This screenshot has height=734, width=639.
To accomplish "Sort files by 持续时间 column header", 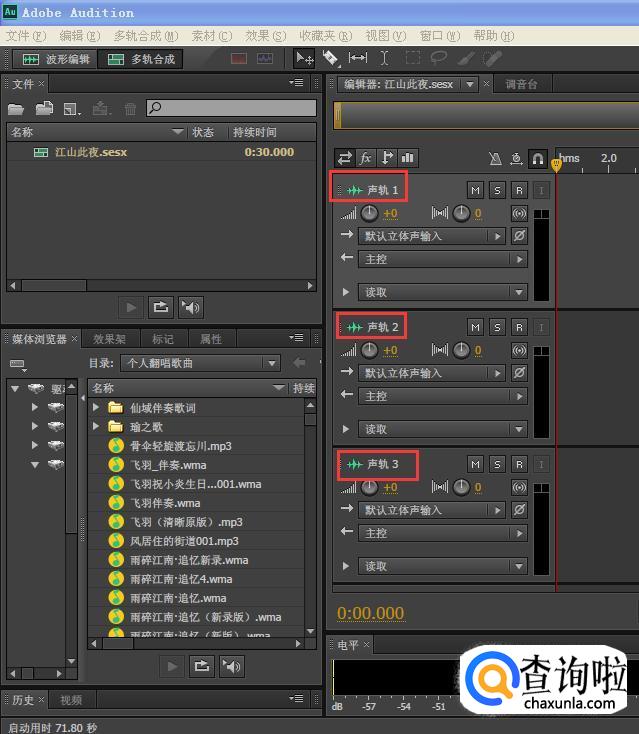I will (255, 132).
